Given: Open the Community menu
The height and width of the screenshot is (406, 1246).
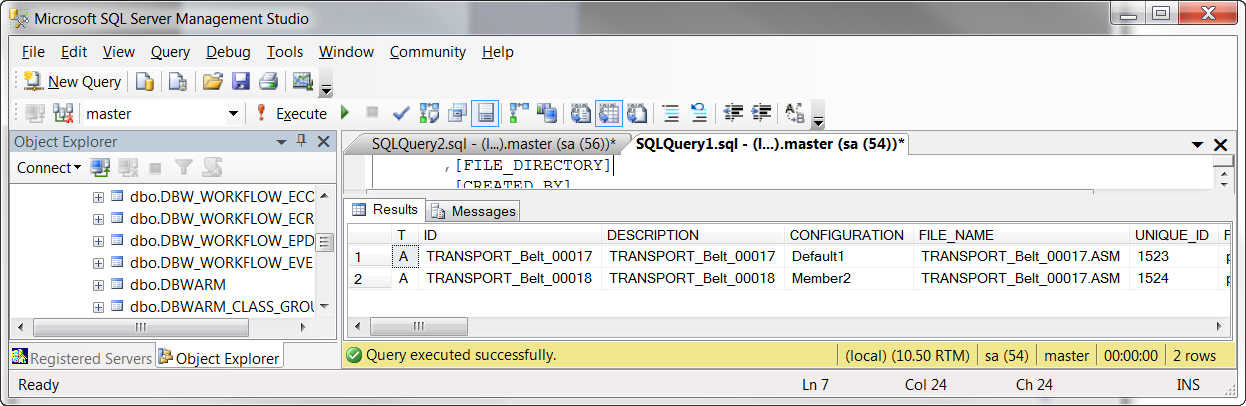Looking at the screenshot, I should click(428, 52).
